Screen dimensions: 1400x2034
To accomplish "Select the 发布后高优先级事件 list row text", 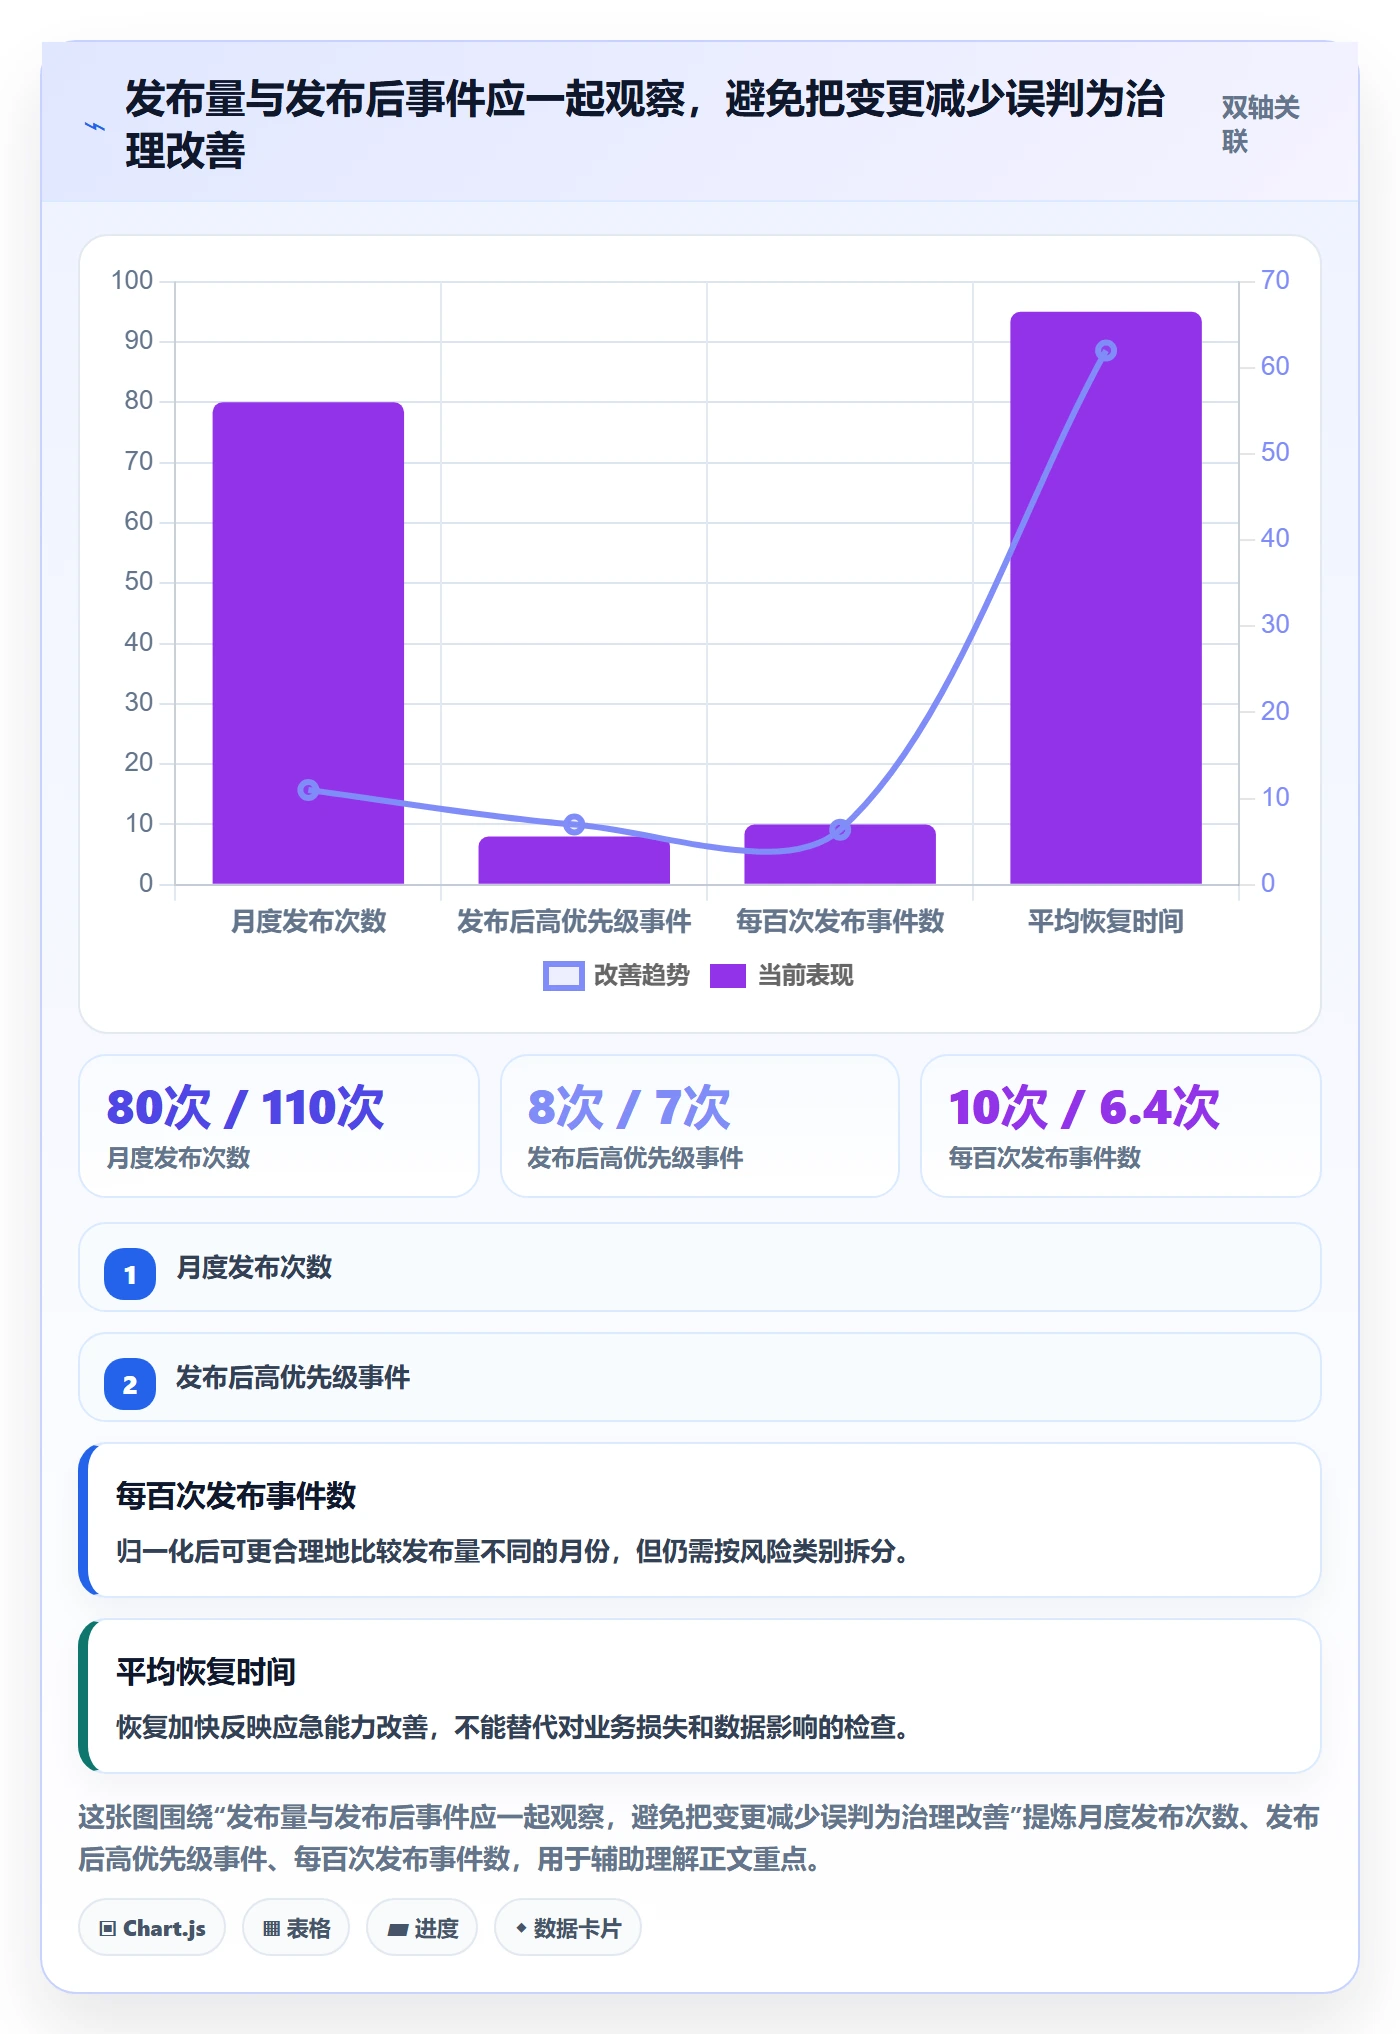I will (293, 1377).
